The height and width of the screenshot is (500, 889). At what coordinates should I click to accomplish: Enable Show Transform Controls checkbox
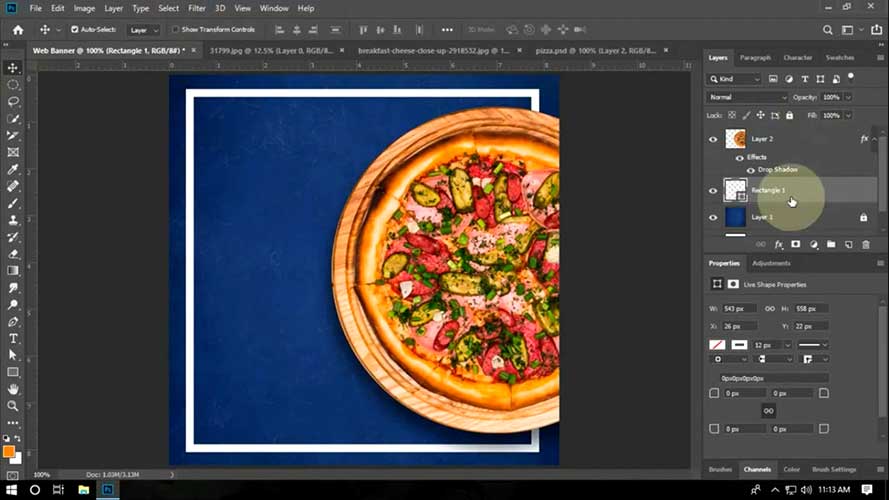click(x=176, y=30)
